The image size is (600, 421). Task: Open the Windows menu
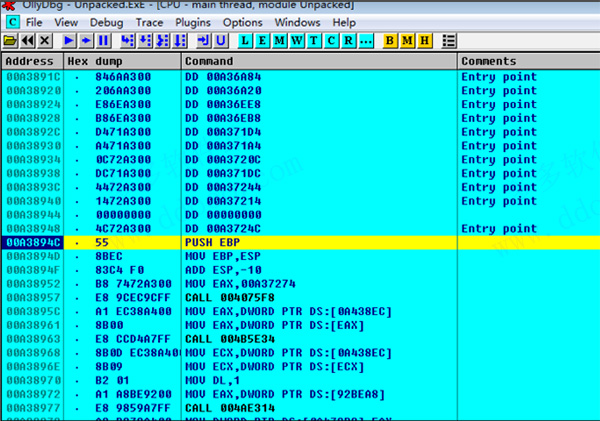coord(297,22)
